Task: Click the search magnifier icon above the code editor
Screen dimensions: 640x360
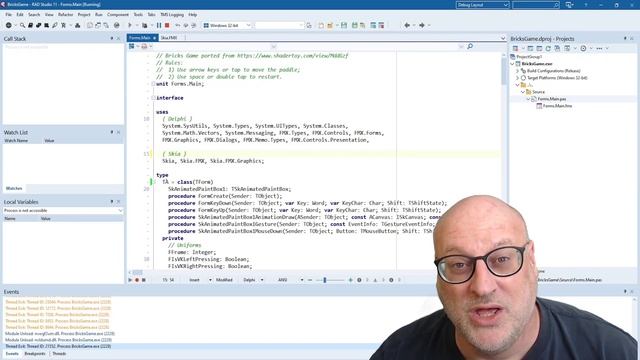Action: [x=470, y=47]
